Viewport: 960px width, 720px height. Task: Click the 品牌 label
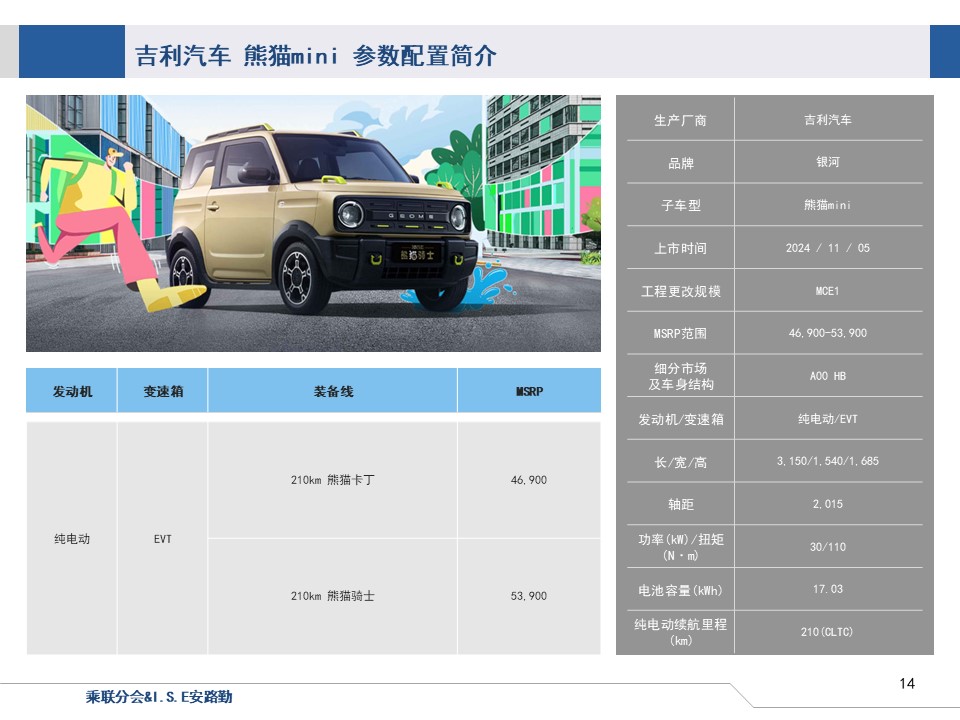tap(680, 163)
